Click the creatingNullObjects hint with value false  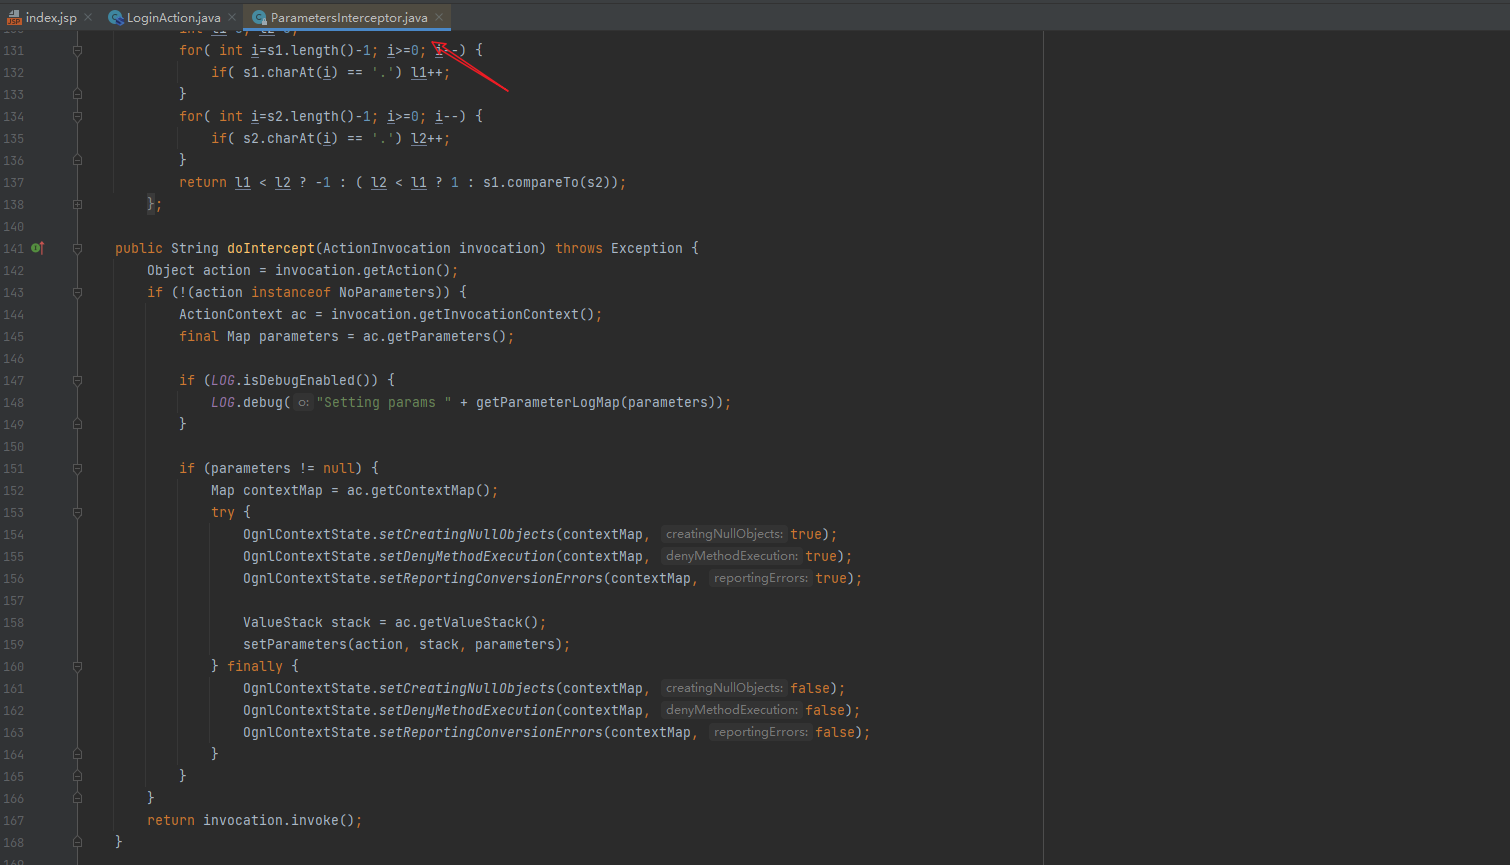tap(724, 688)
